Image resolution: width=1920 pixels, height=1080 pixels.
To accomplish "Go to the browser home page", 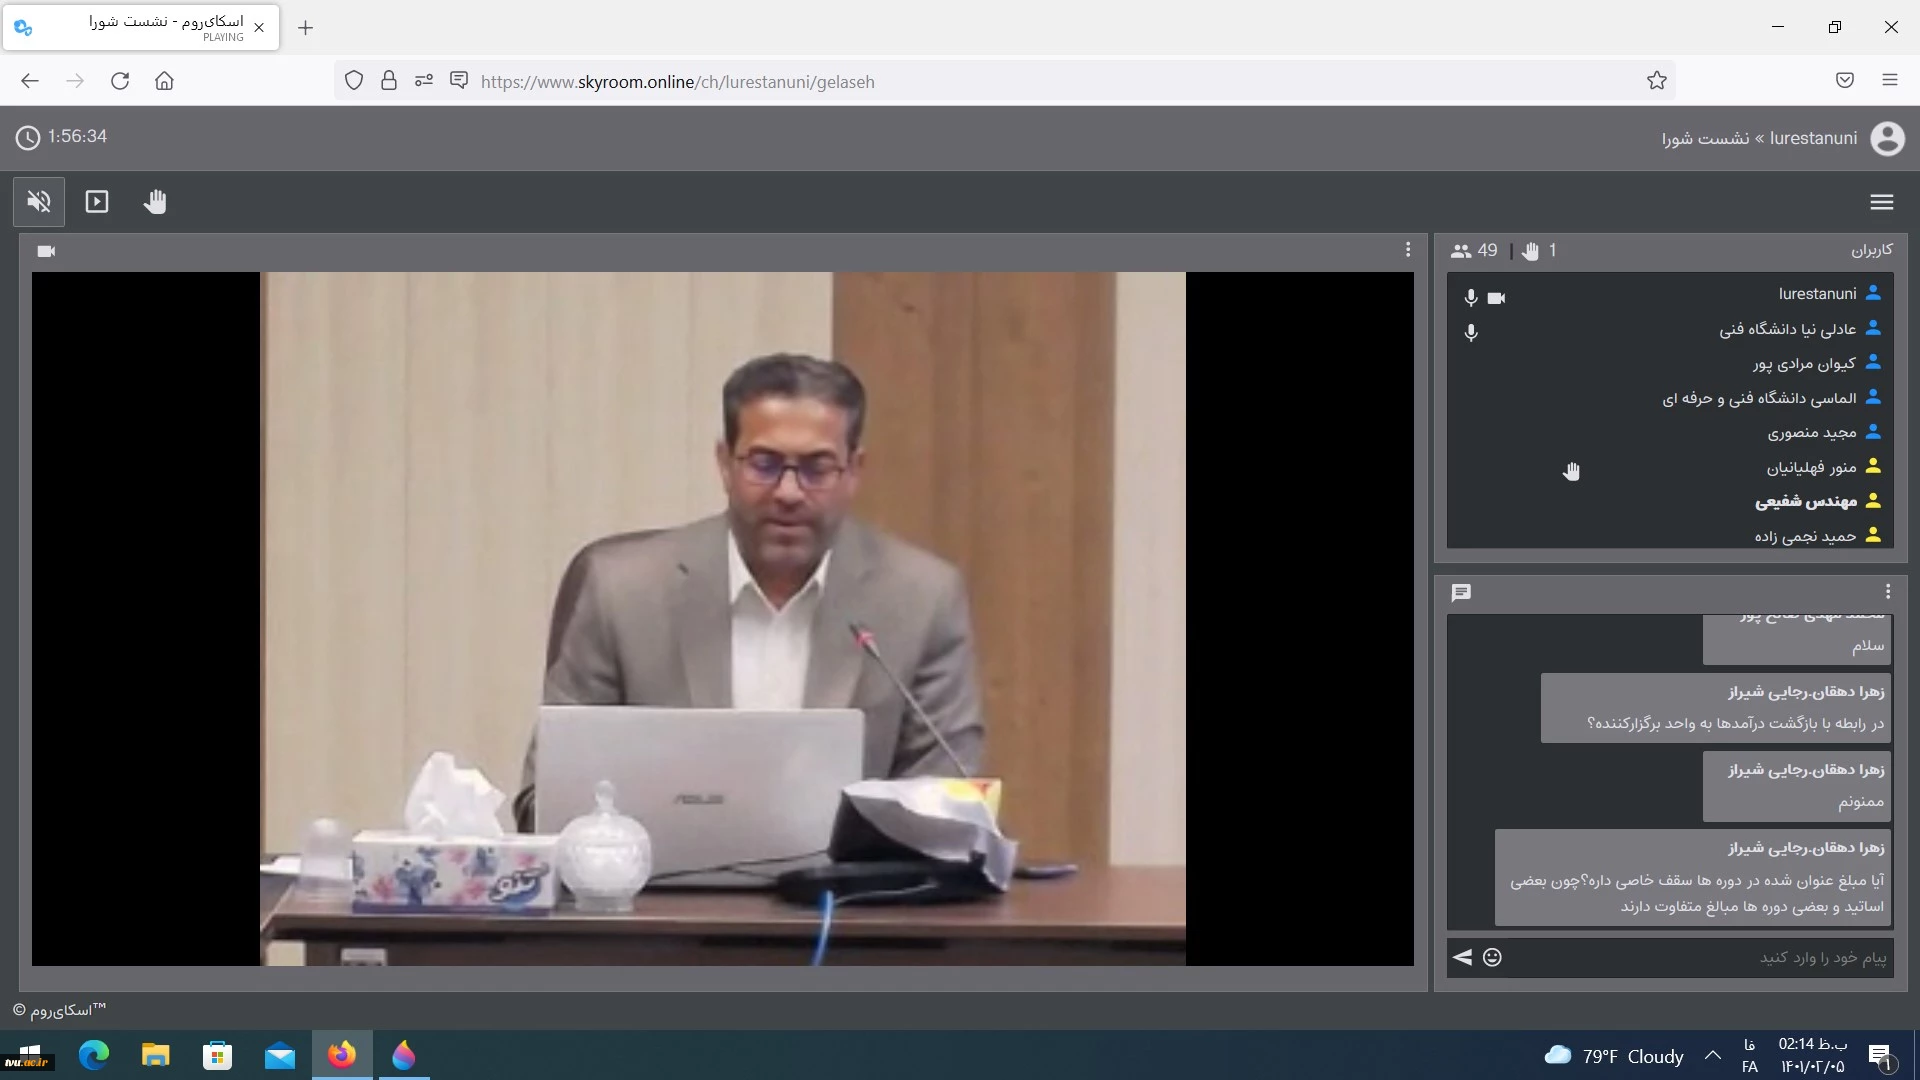I will click(164, 81).
